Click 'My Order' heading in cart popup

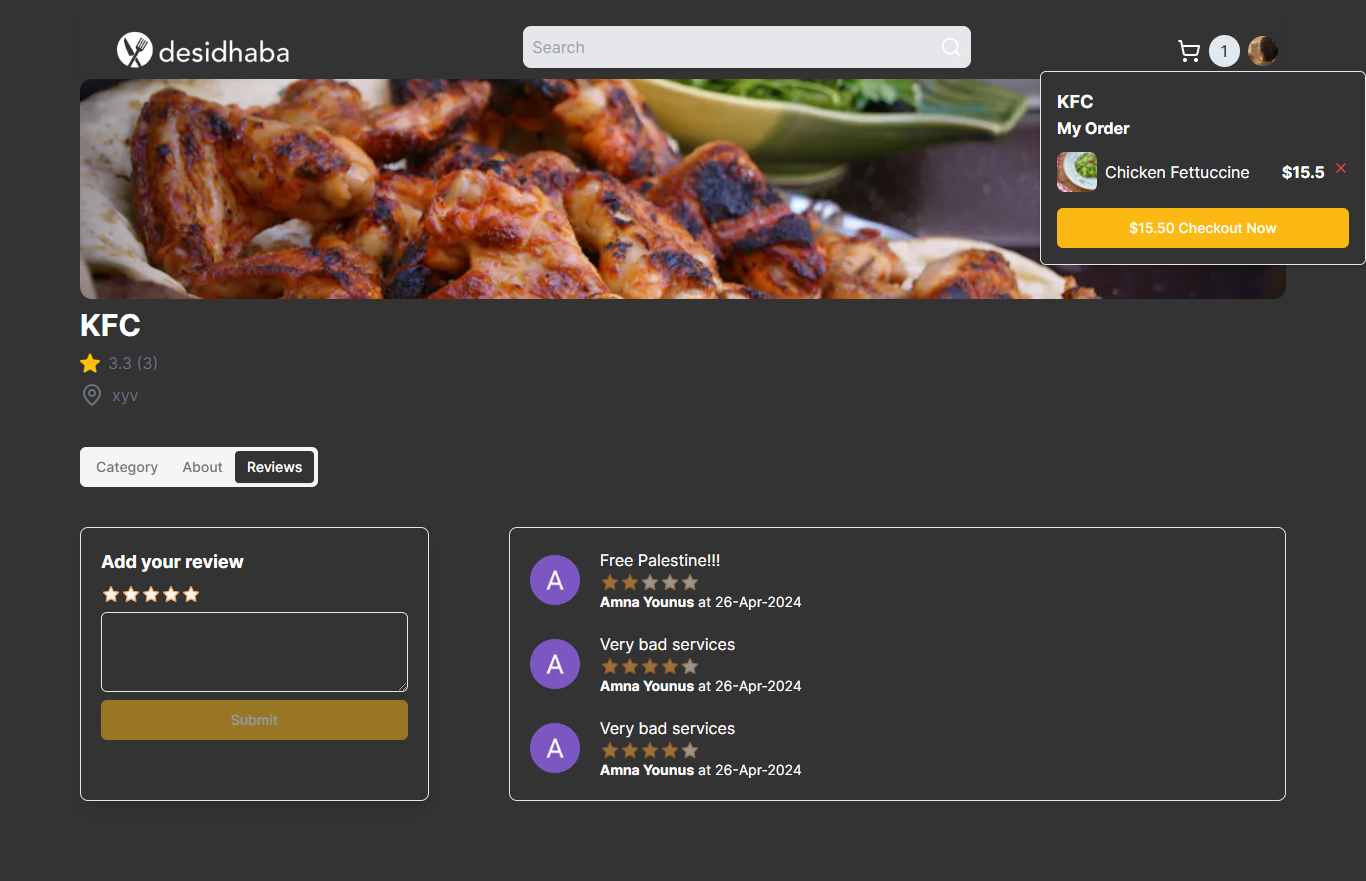(1093, 128)
